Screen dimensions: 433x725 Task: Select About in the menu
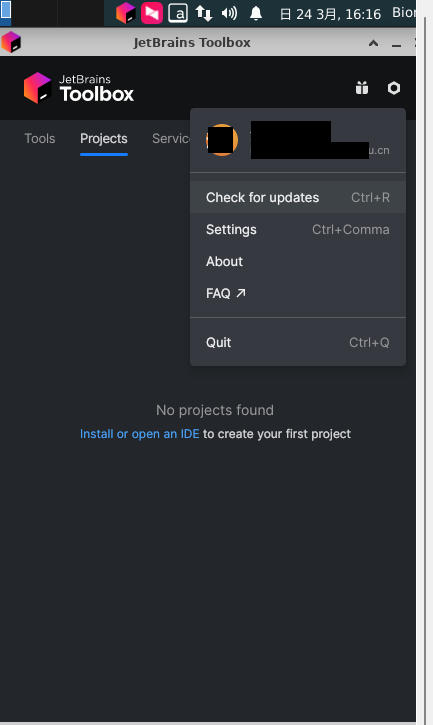[x=298, y=261]
